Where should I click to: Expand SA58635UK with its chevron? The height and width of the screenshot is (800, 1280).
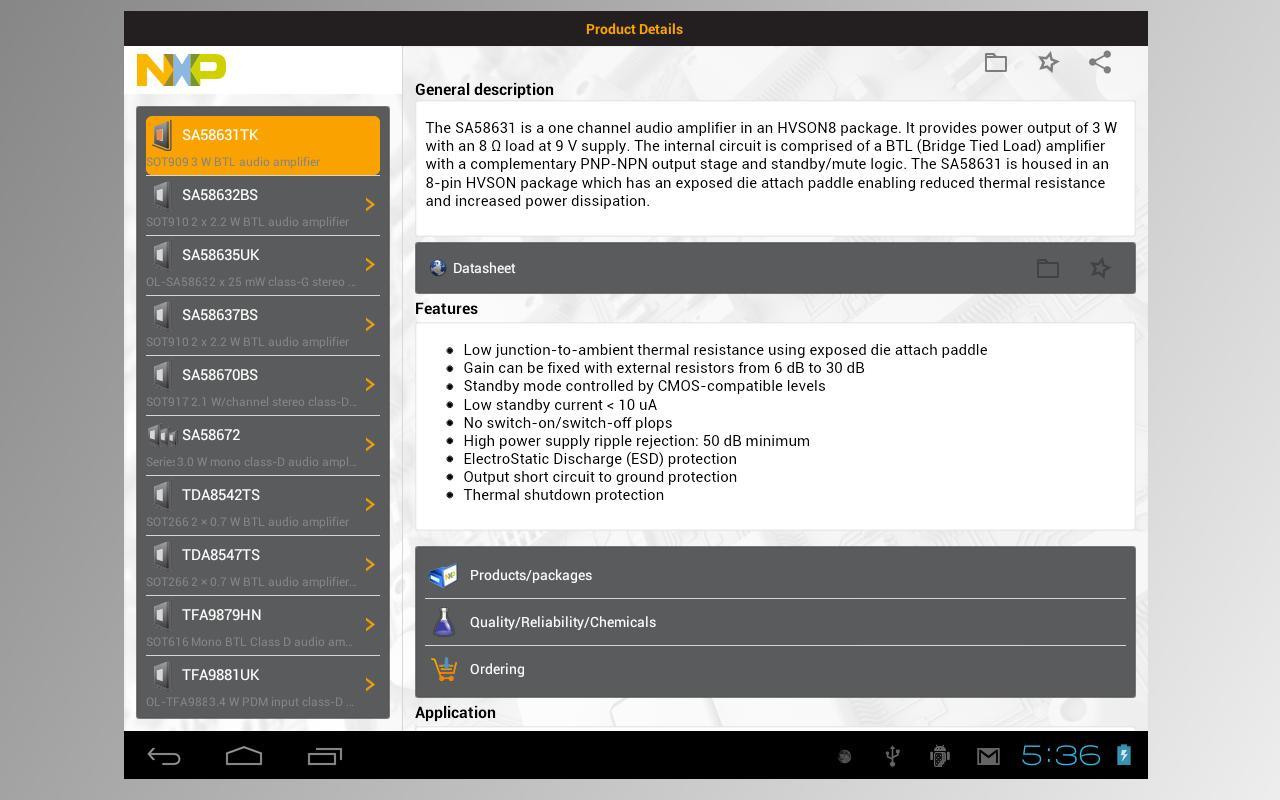tap(369, 264)
